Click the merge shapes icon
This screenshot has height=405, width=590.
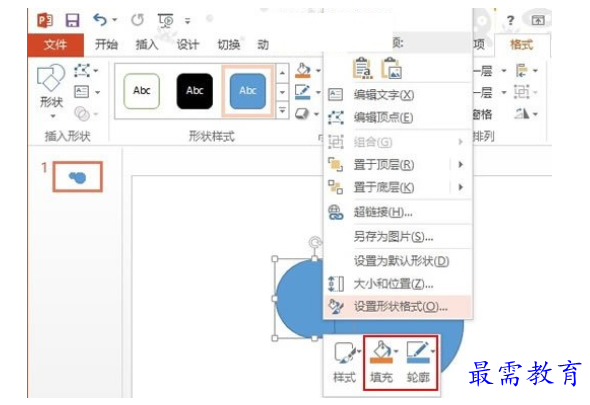click(x=82, y=113)
